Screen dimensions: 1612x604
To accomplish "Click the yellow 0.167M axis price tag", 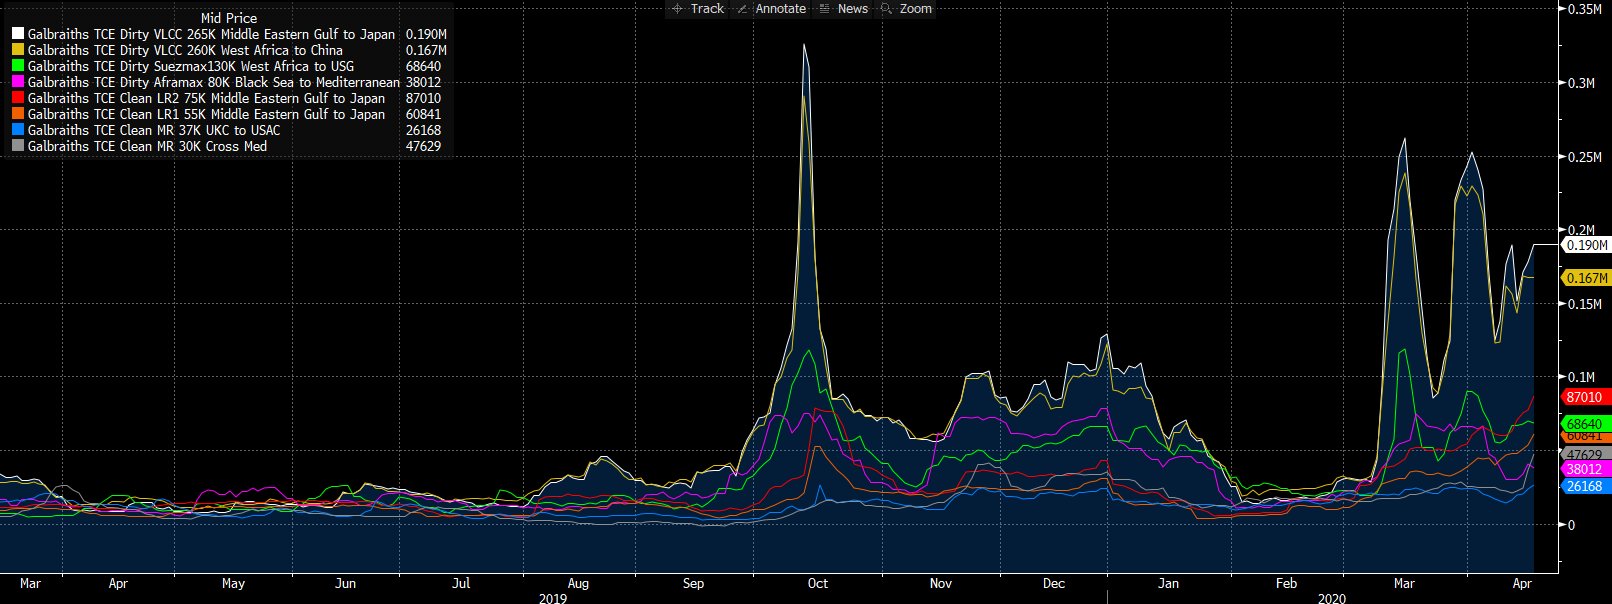I will [x=1585, y=278].
